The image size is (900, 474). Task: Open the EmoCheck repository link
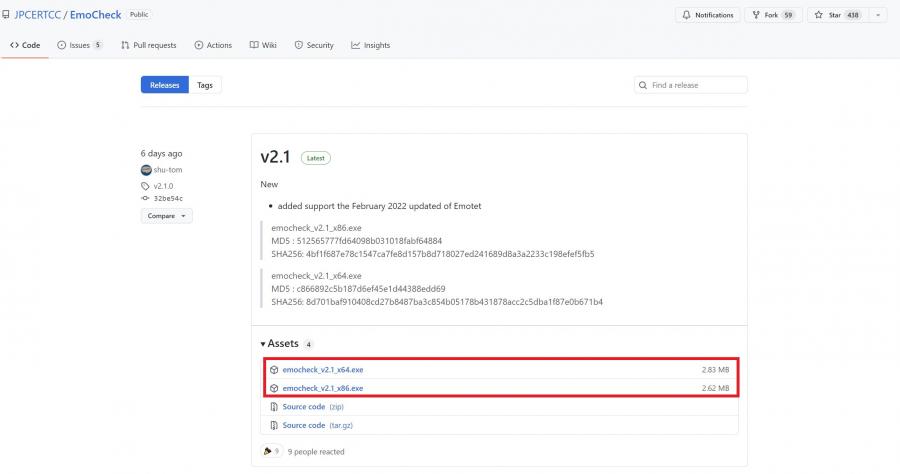coord(95,15)
